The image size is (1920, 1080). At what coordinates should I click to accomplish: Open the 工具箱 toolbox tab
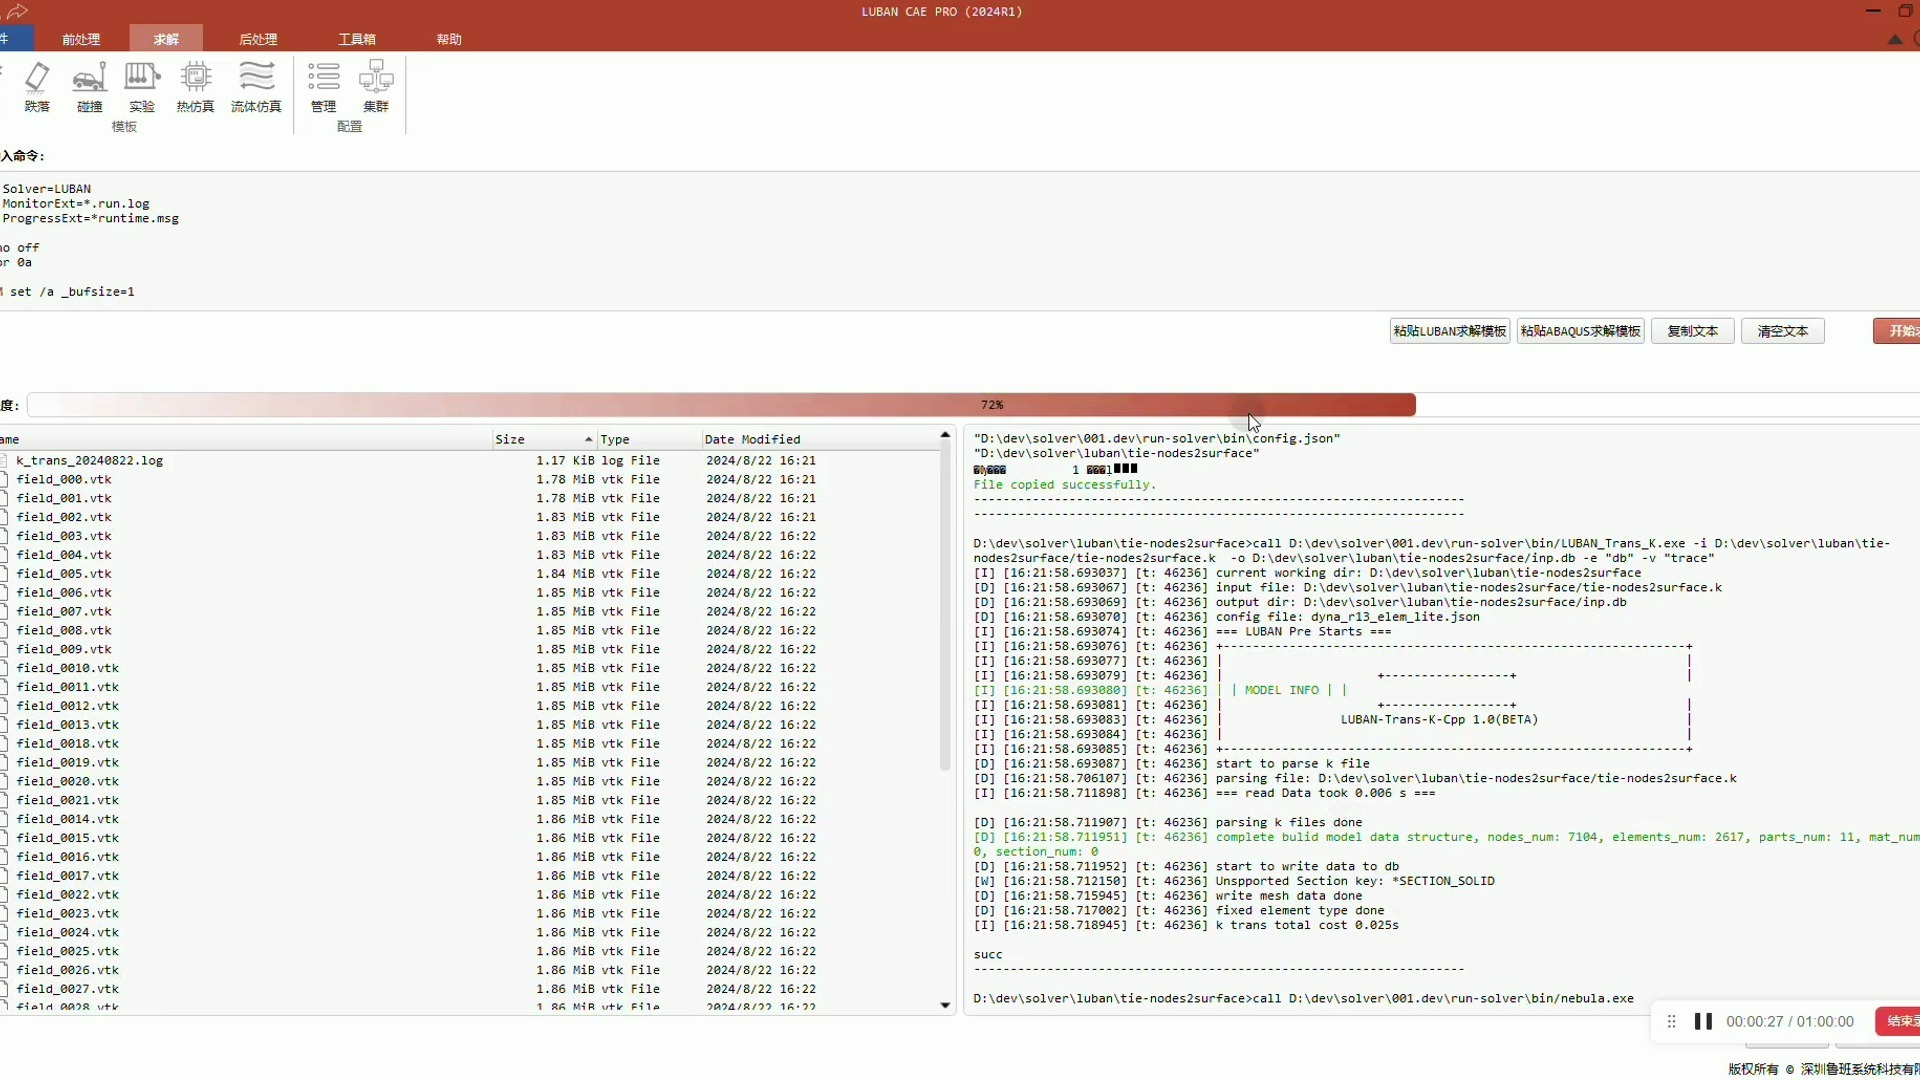(357, 39)
